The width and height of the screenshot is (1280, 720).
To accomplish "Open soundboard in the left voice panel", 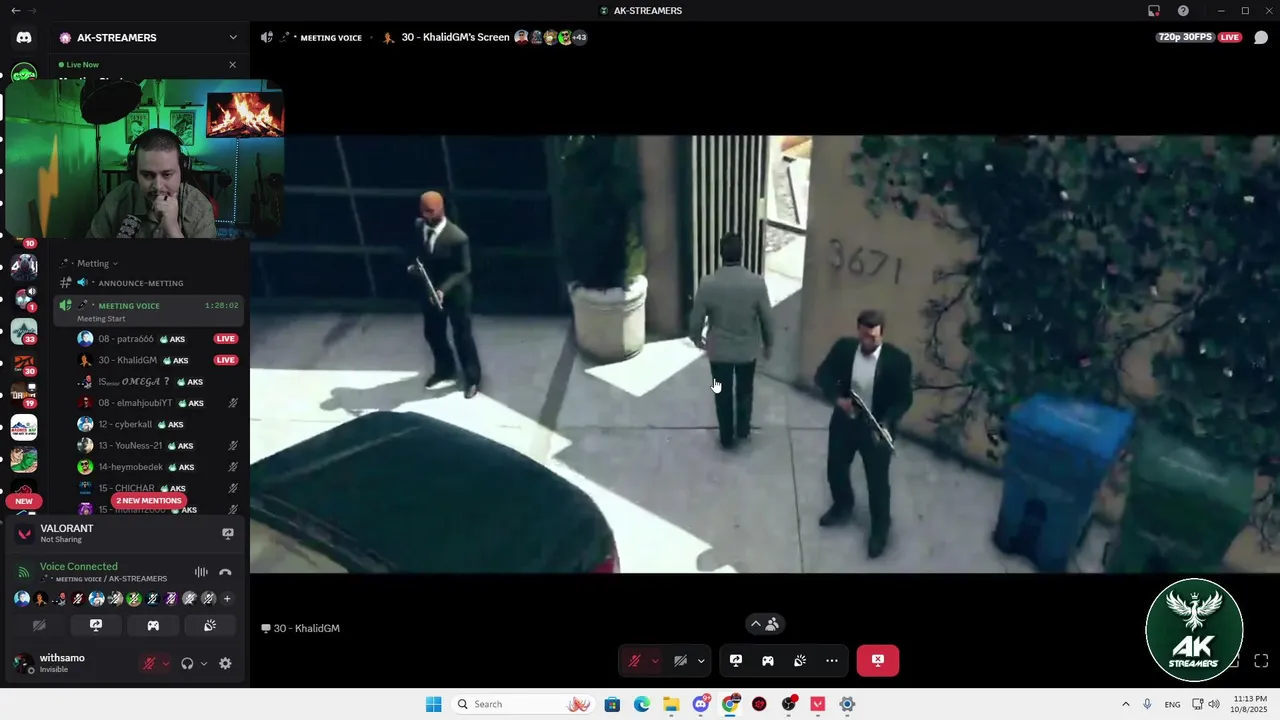I will click(x=210, y=625).
